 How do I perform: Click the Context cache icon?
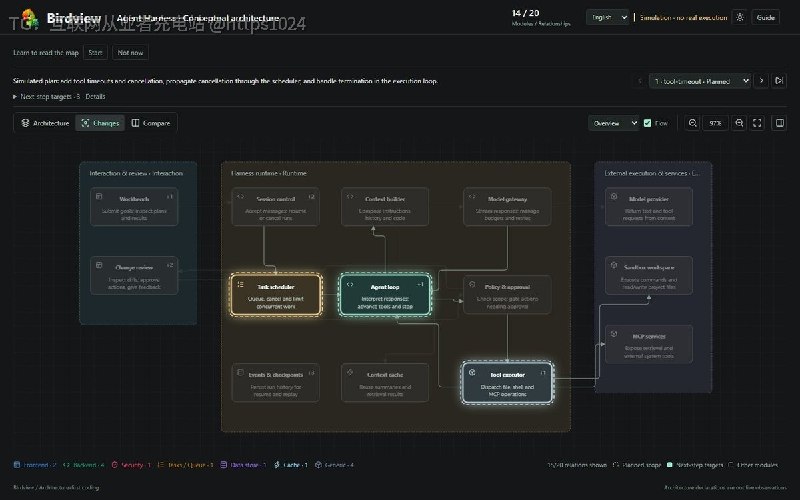350,372
